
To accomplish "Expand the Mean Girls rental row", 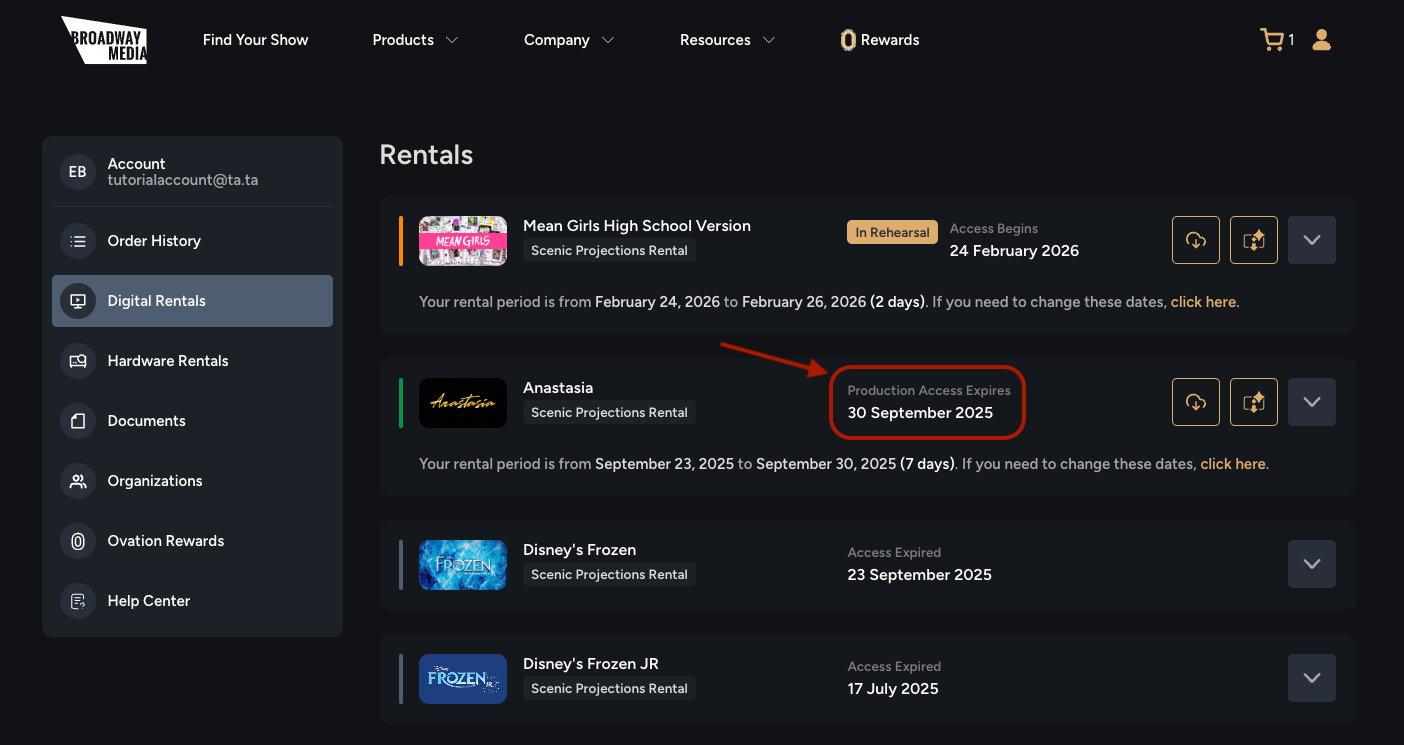I will point(1312,240).
